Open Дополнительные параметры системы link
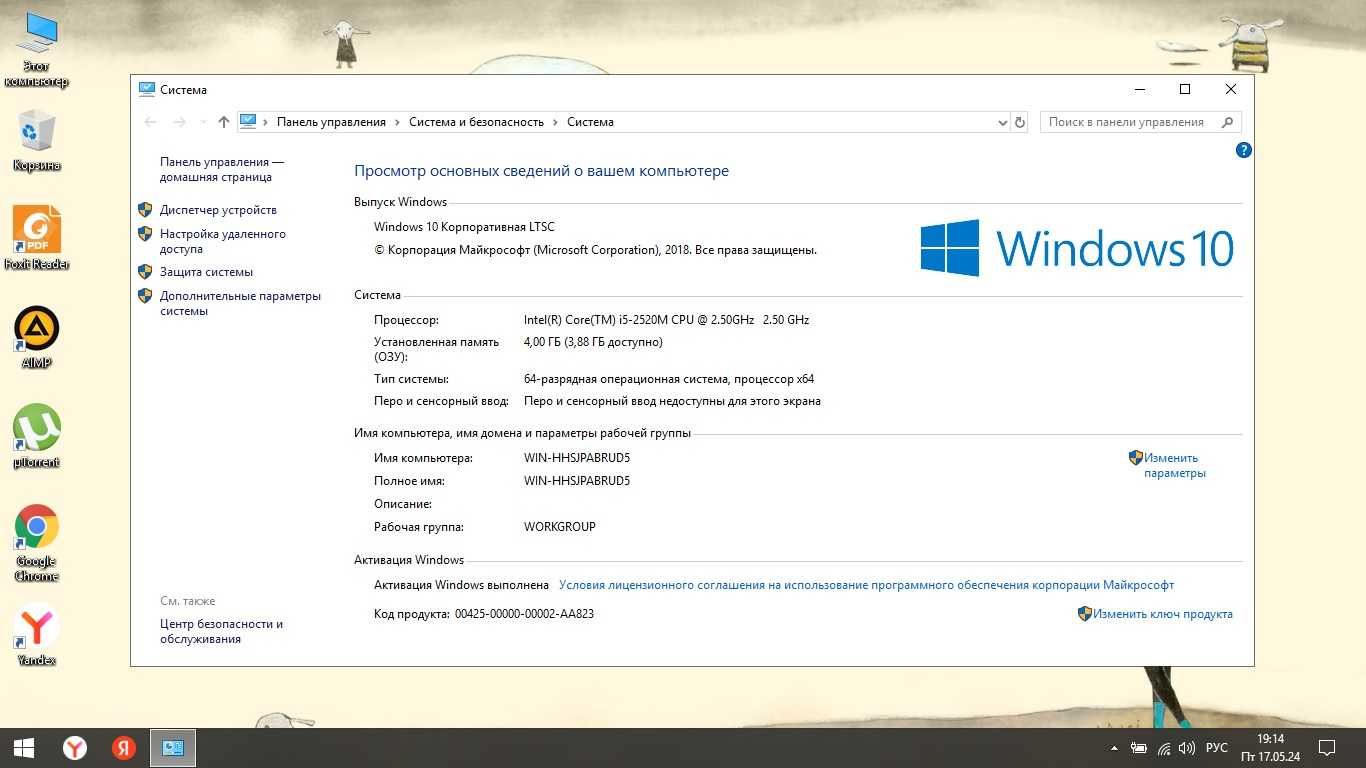 click(240, 303)
